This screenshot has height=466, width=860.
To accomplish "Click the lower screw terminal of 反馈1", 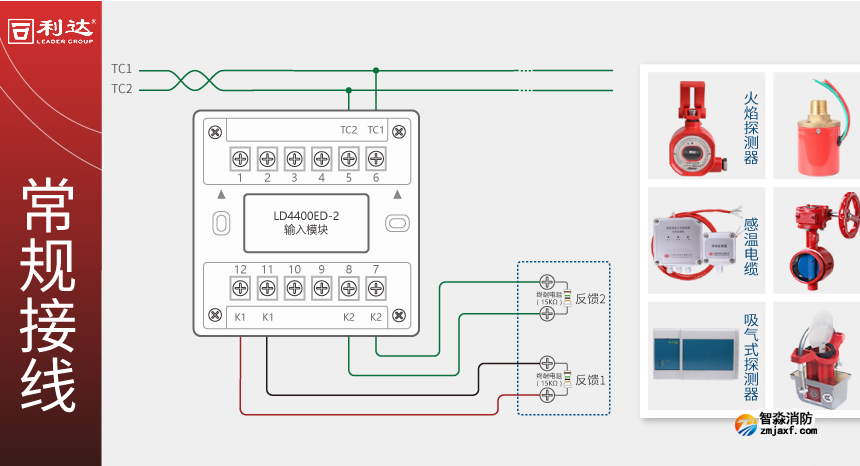I will click(x=547, y=396).
